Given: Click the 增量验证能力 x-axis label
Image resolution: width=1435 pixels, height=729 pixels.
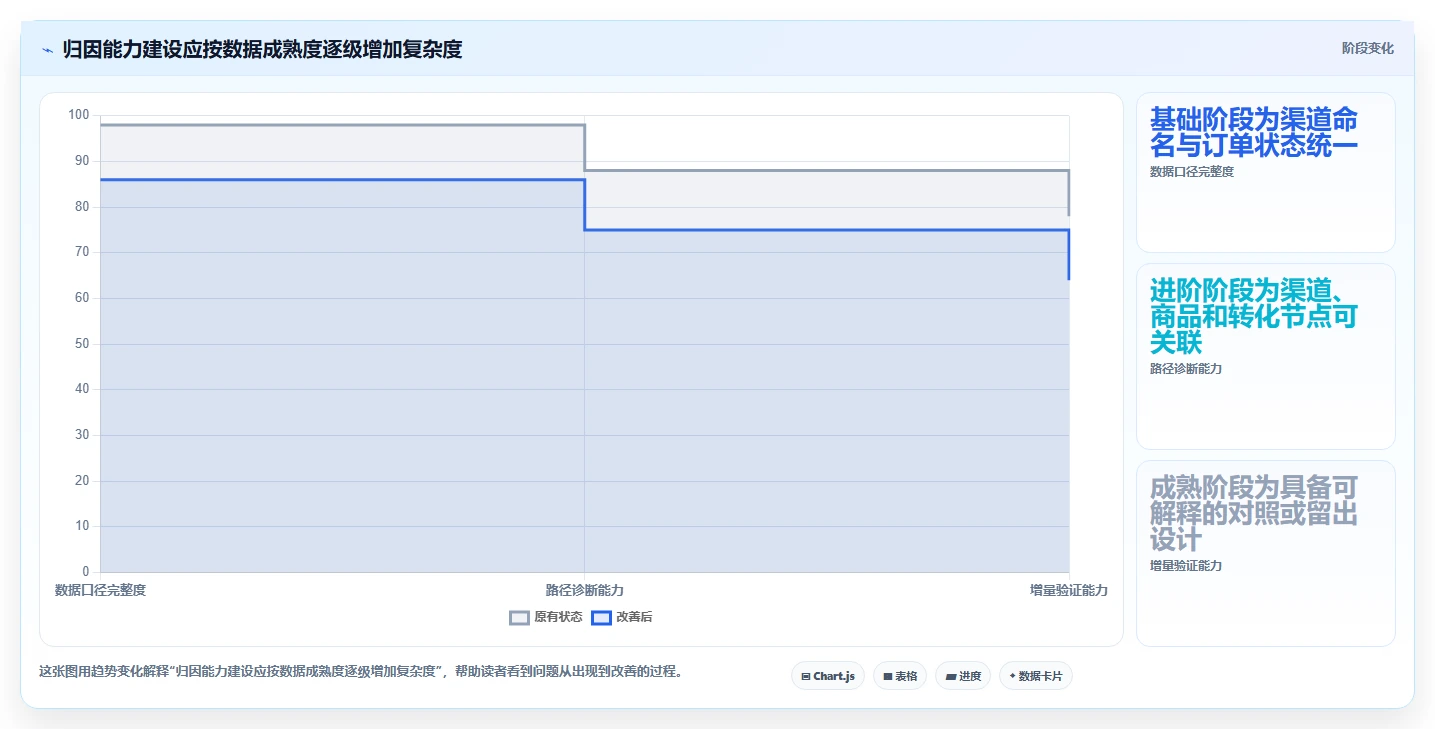Looking at the screenshot, I should 1069,591.
